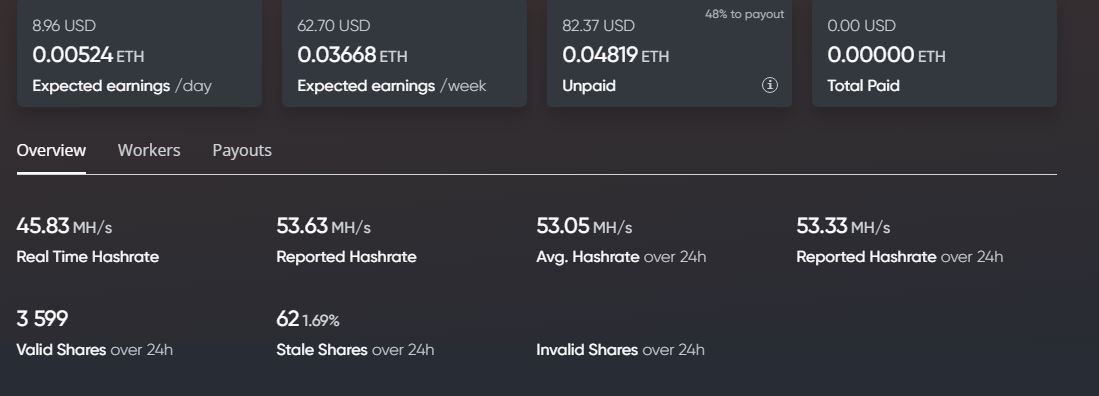Screen dimensions: 1099x396
Task: Click the Total Paid card
Action: tap(934, 53)
